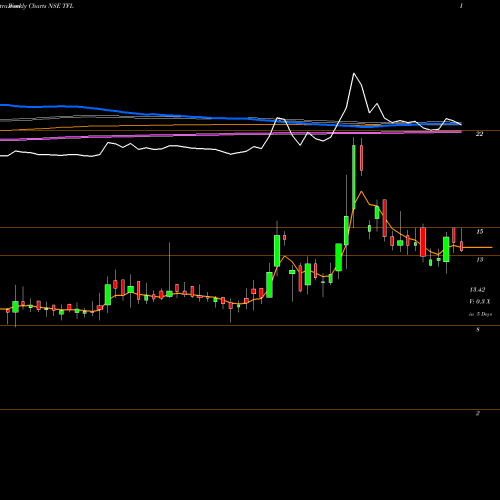Screen dimensions: 500x500
Task: Click the "22" price axis label
Action: pyautogui.click(x=479, y=134)
